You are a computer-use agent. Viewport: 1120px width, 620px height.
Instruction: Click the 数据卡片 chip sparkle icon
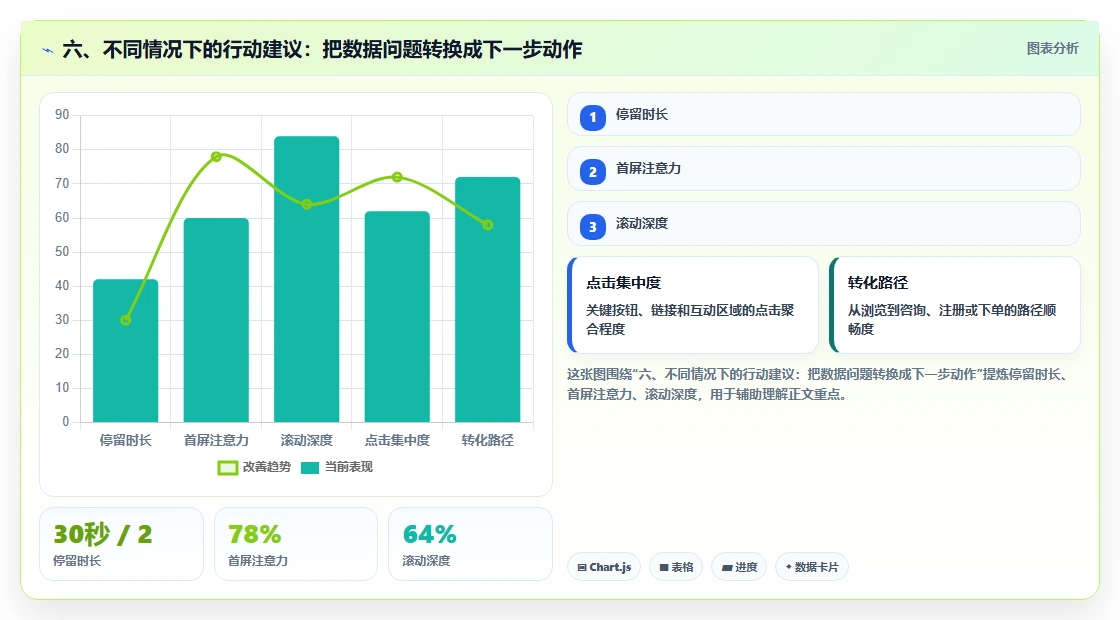pos(789,567)
